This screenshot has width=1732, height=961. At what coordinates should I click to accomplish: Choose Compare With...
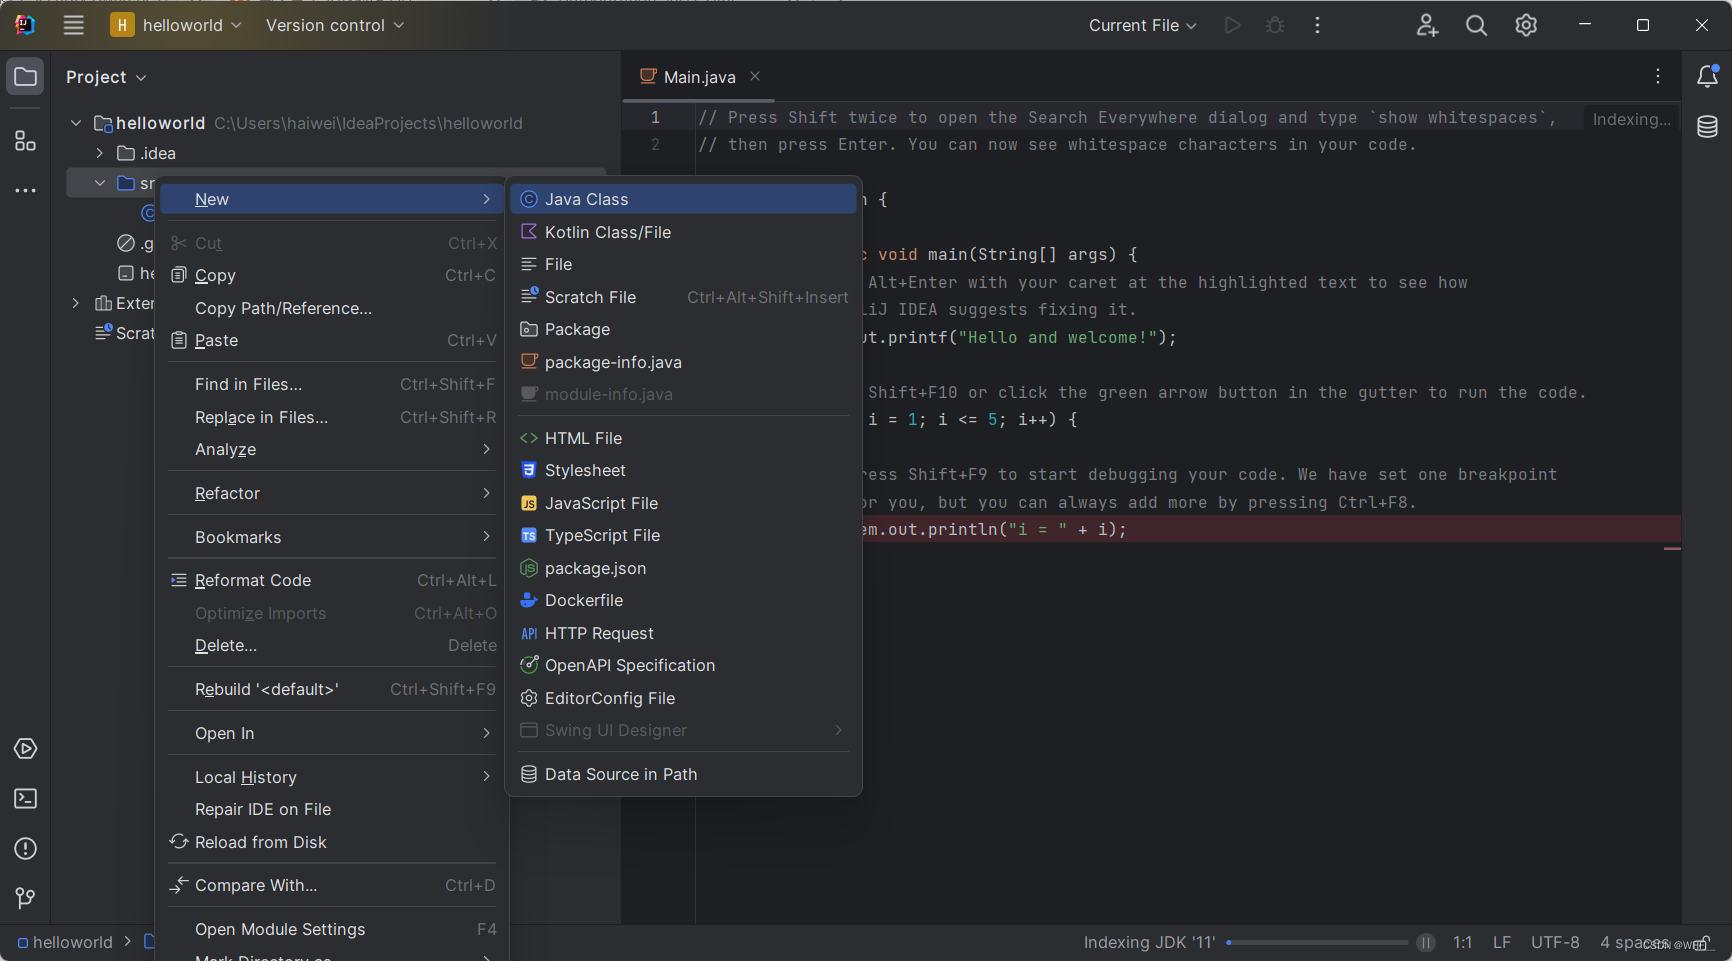click(332, 885)
